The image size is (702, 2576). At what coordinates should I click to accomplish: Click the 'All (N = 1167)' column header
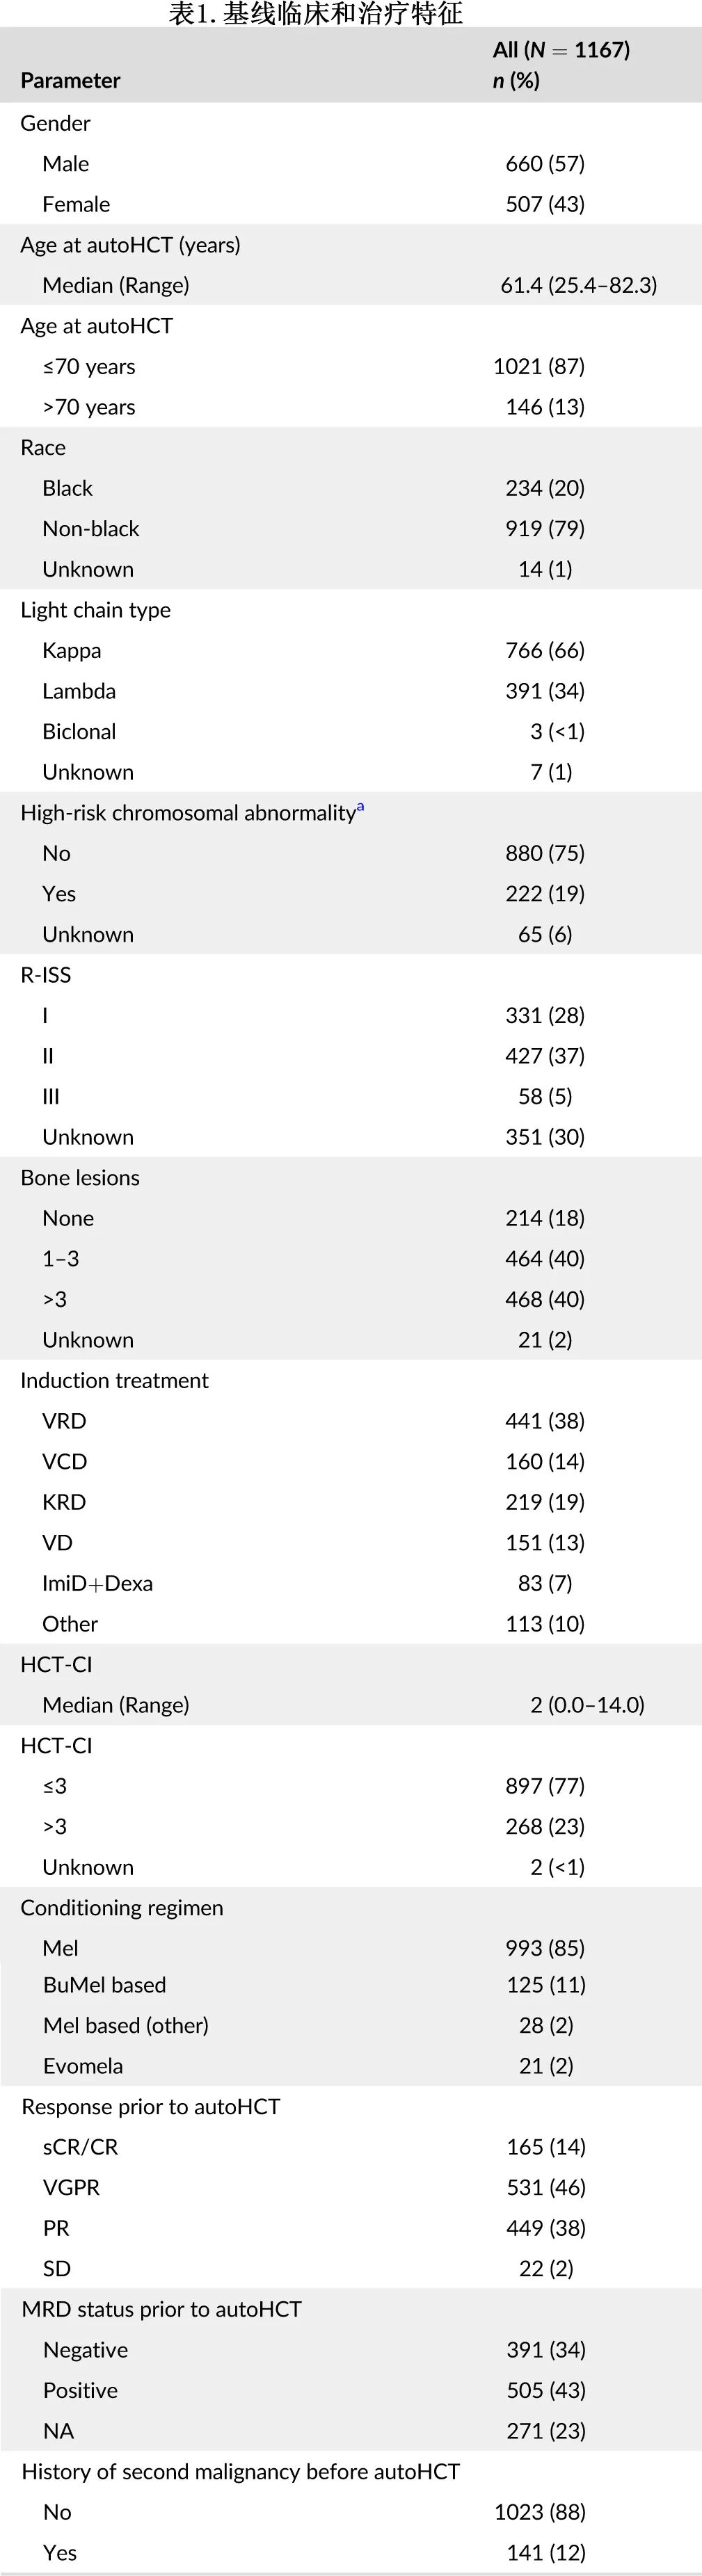point(561,50)
